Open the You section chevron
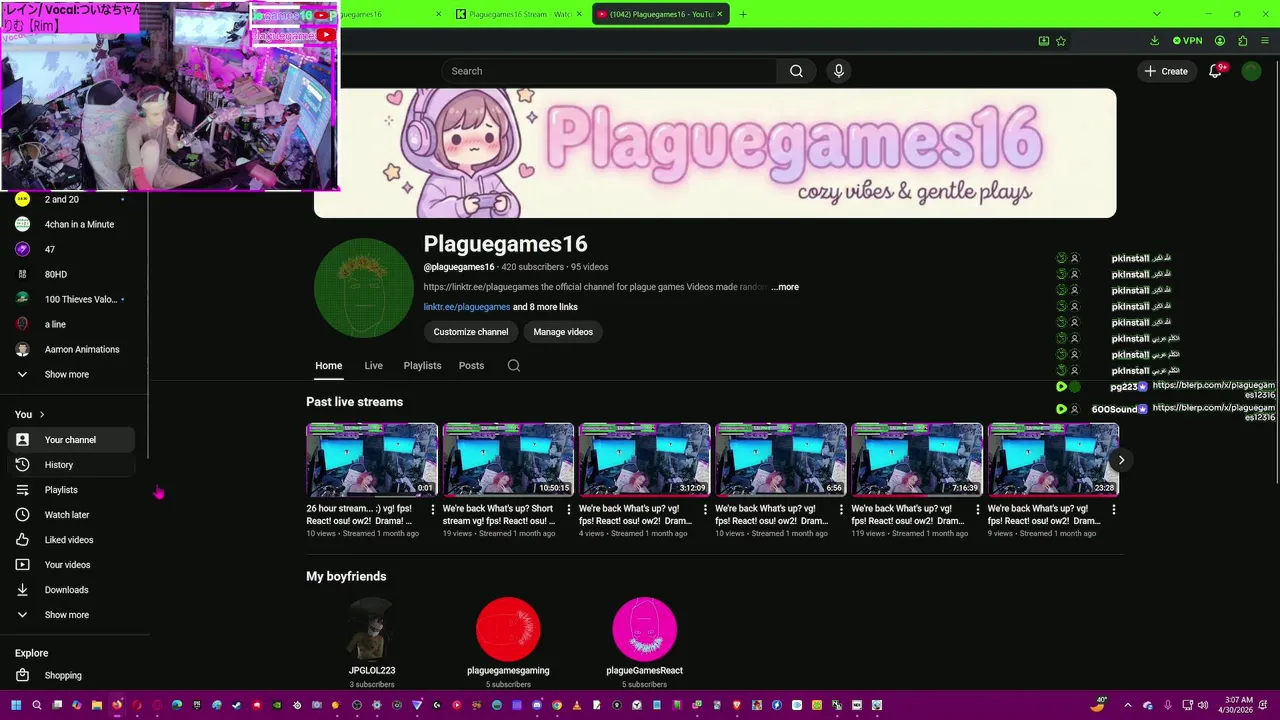 41,415
